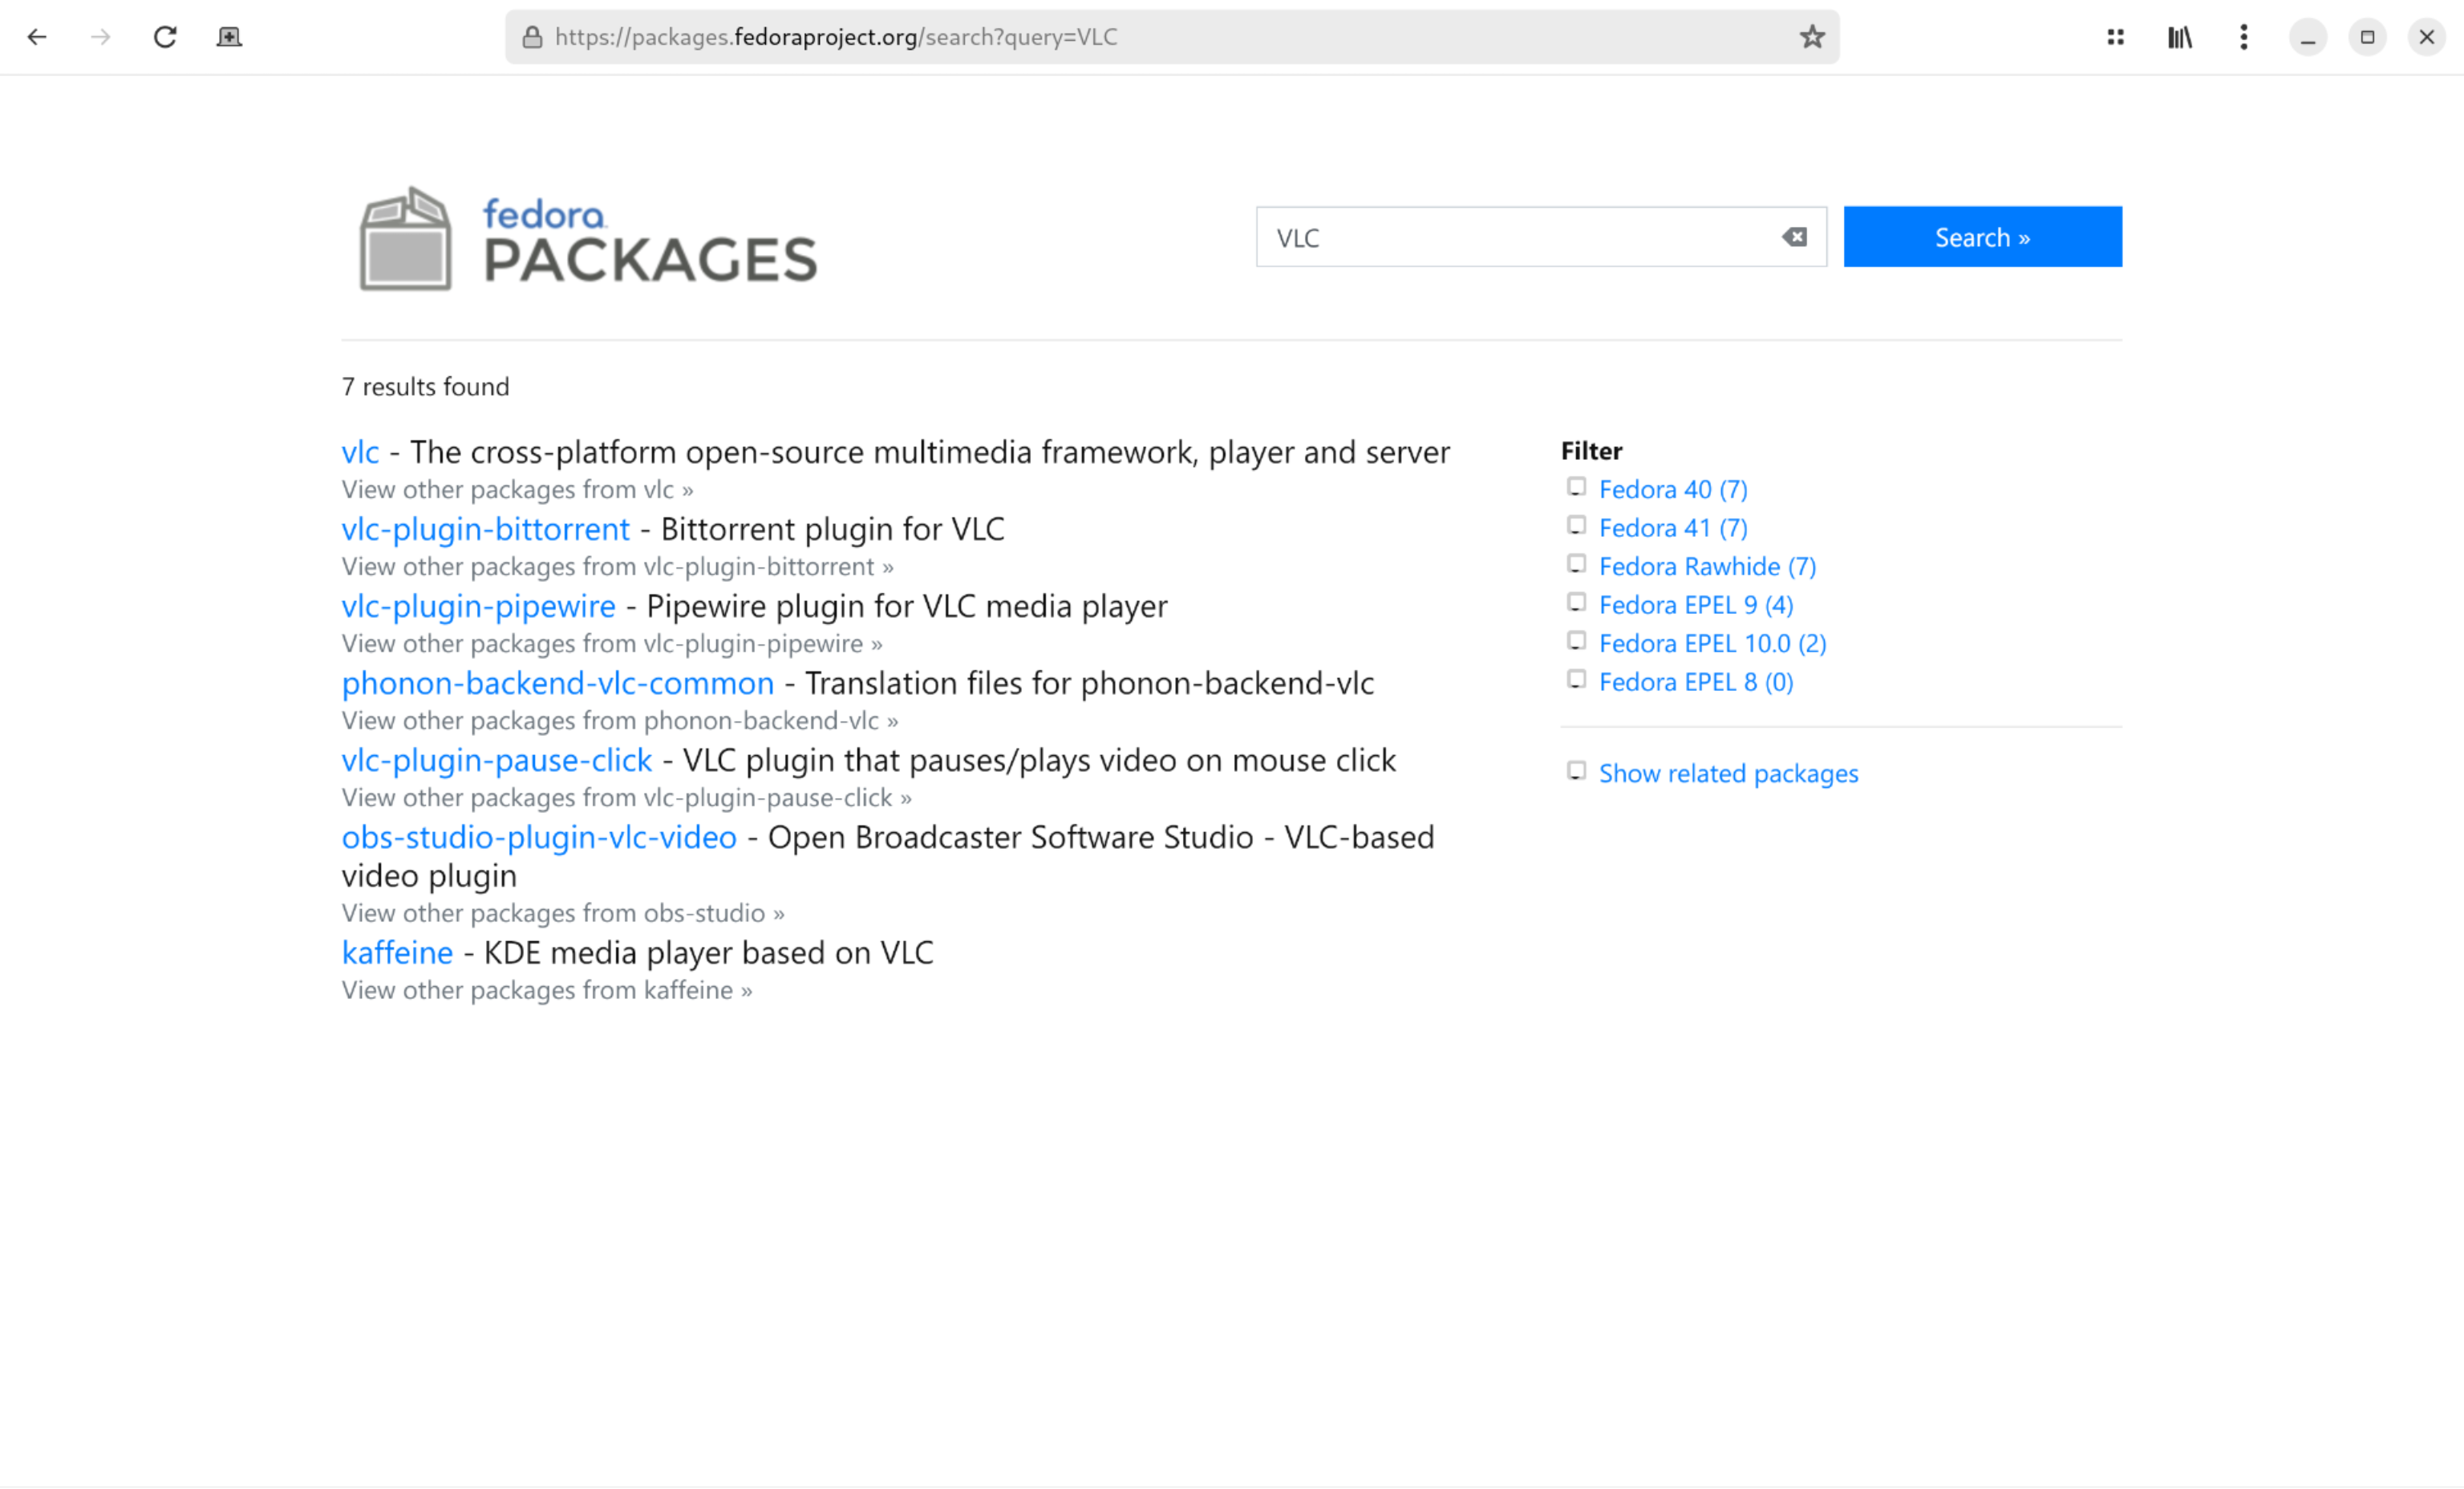Open the browser three-dot menu

click(2243, 37)
